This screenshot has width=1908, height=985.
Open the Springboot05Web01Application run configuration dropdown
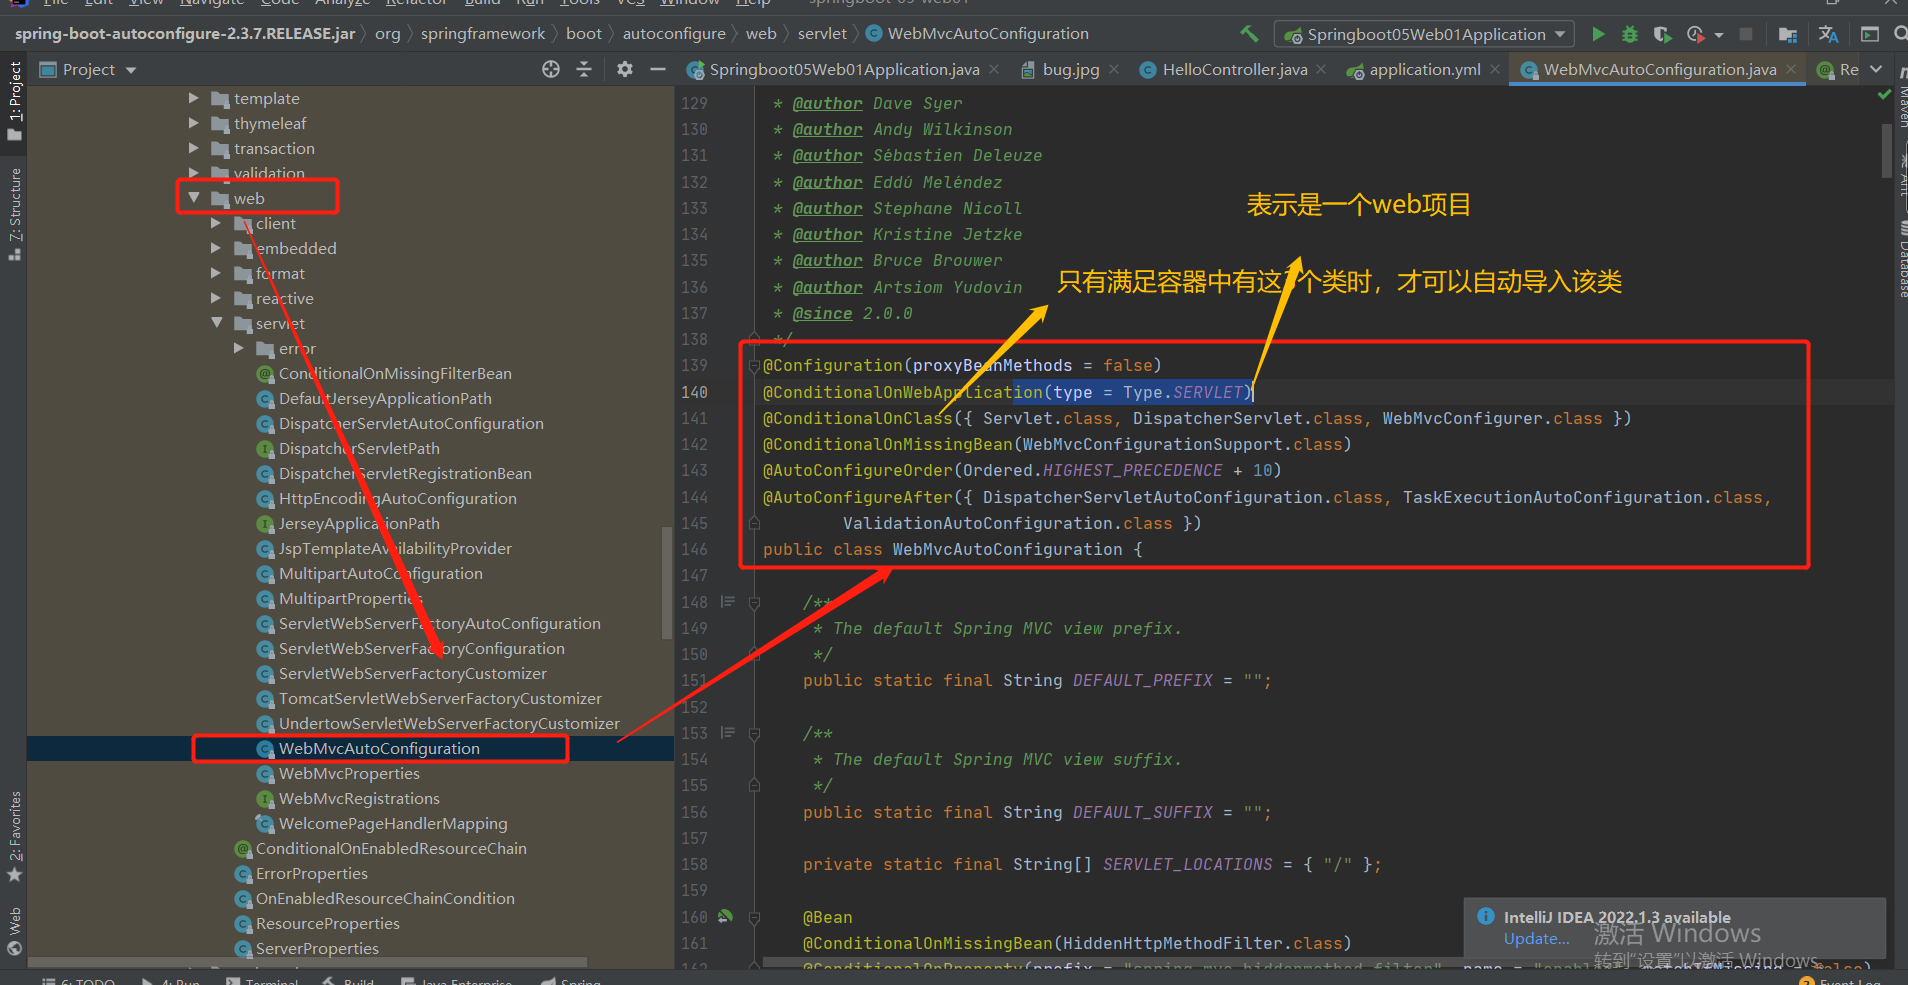pos(1425,34)
